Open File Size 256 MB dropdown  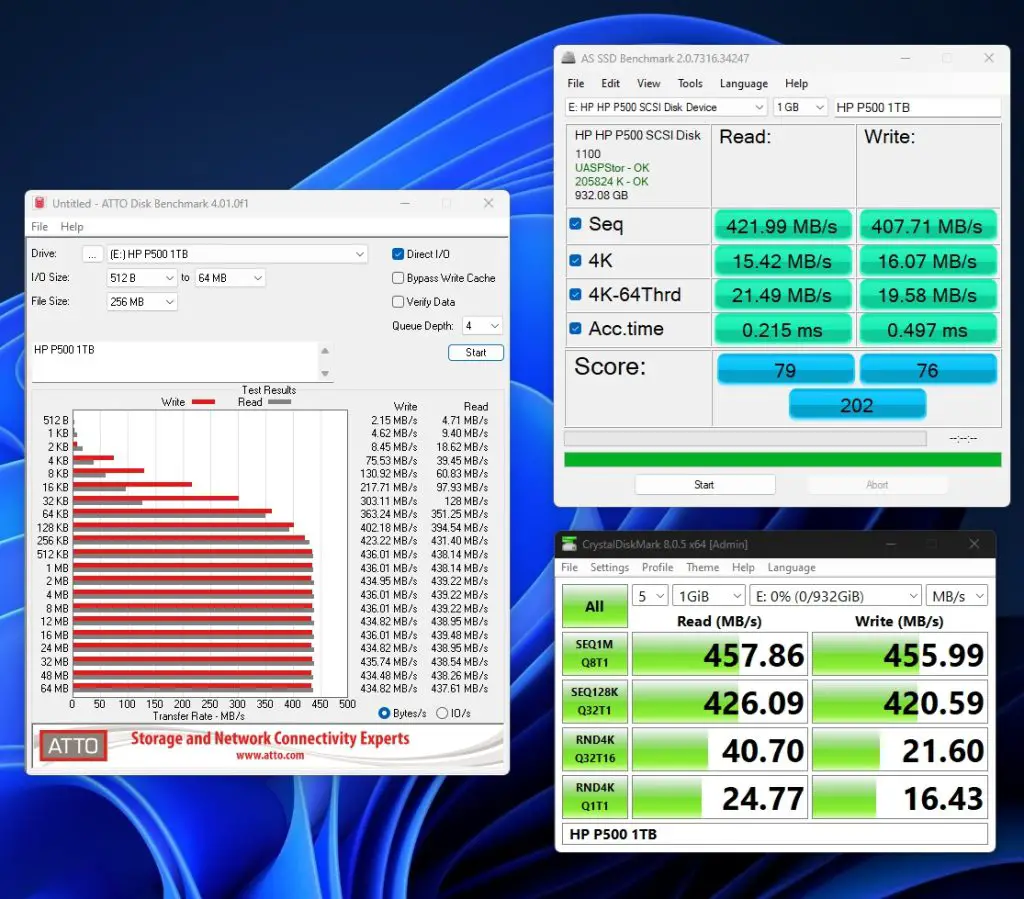point(142,302)
